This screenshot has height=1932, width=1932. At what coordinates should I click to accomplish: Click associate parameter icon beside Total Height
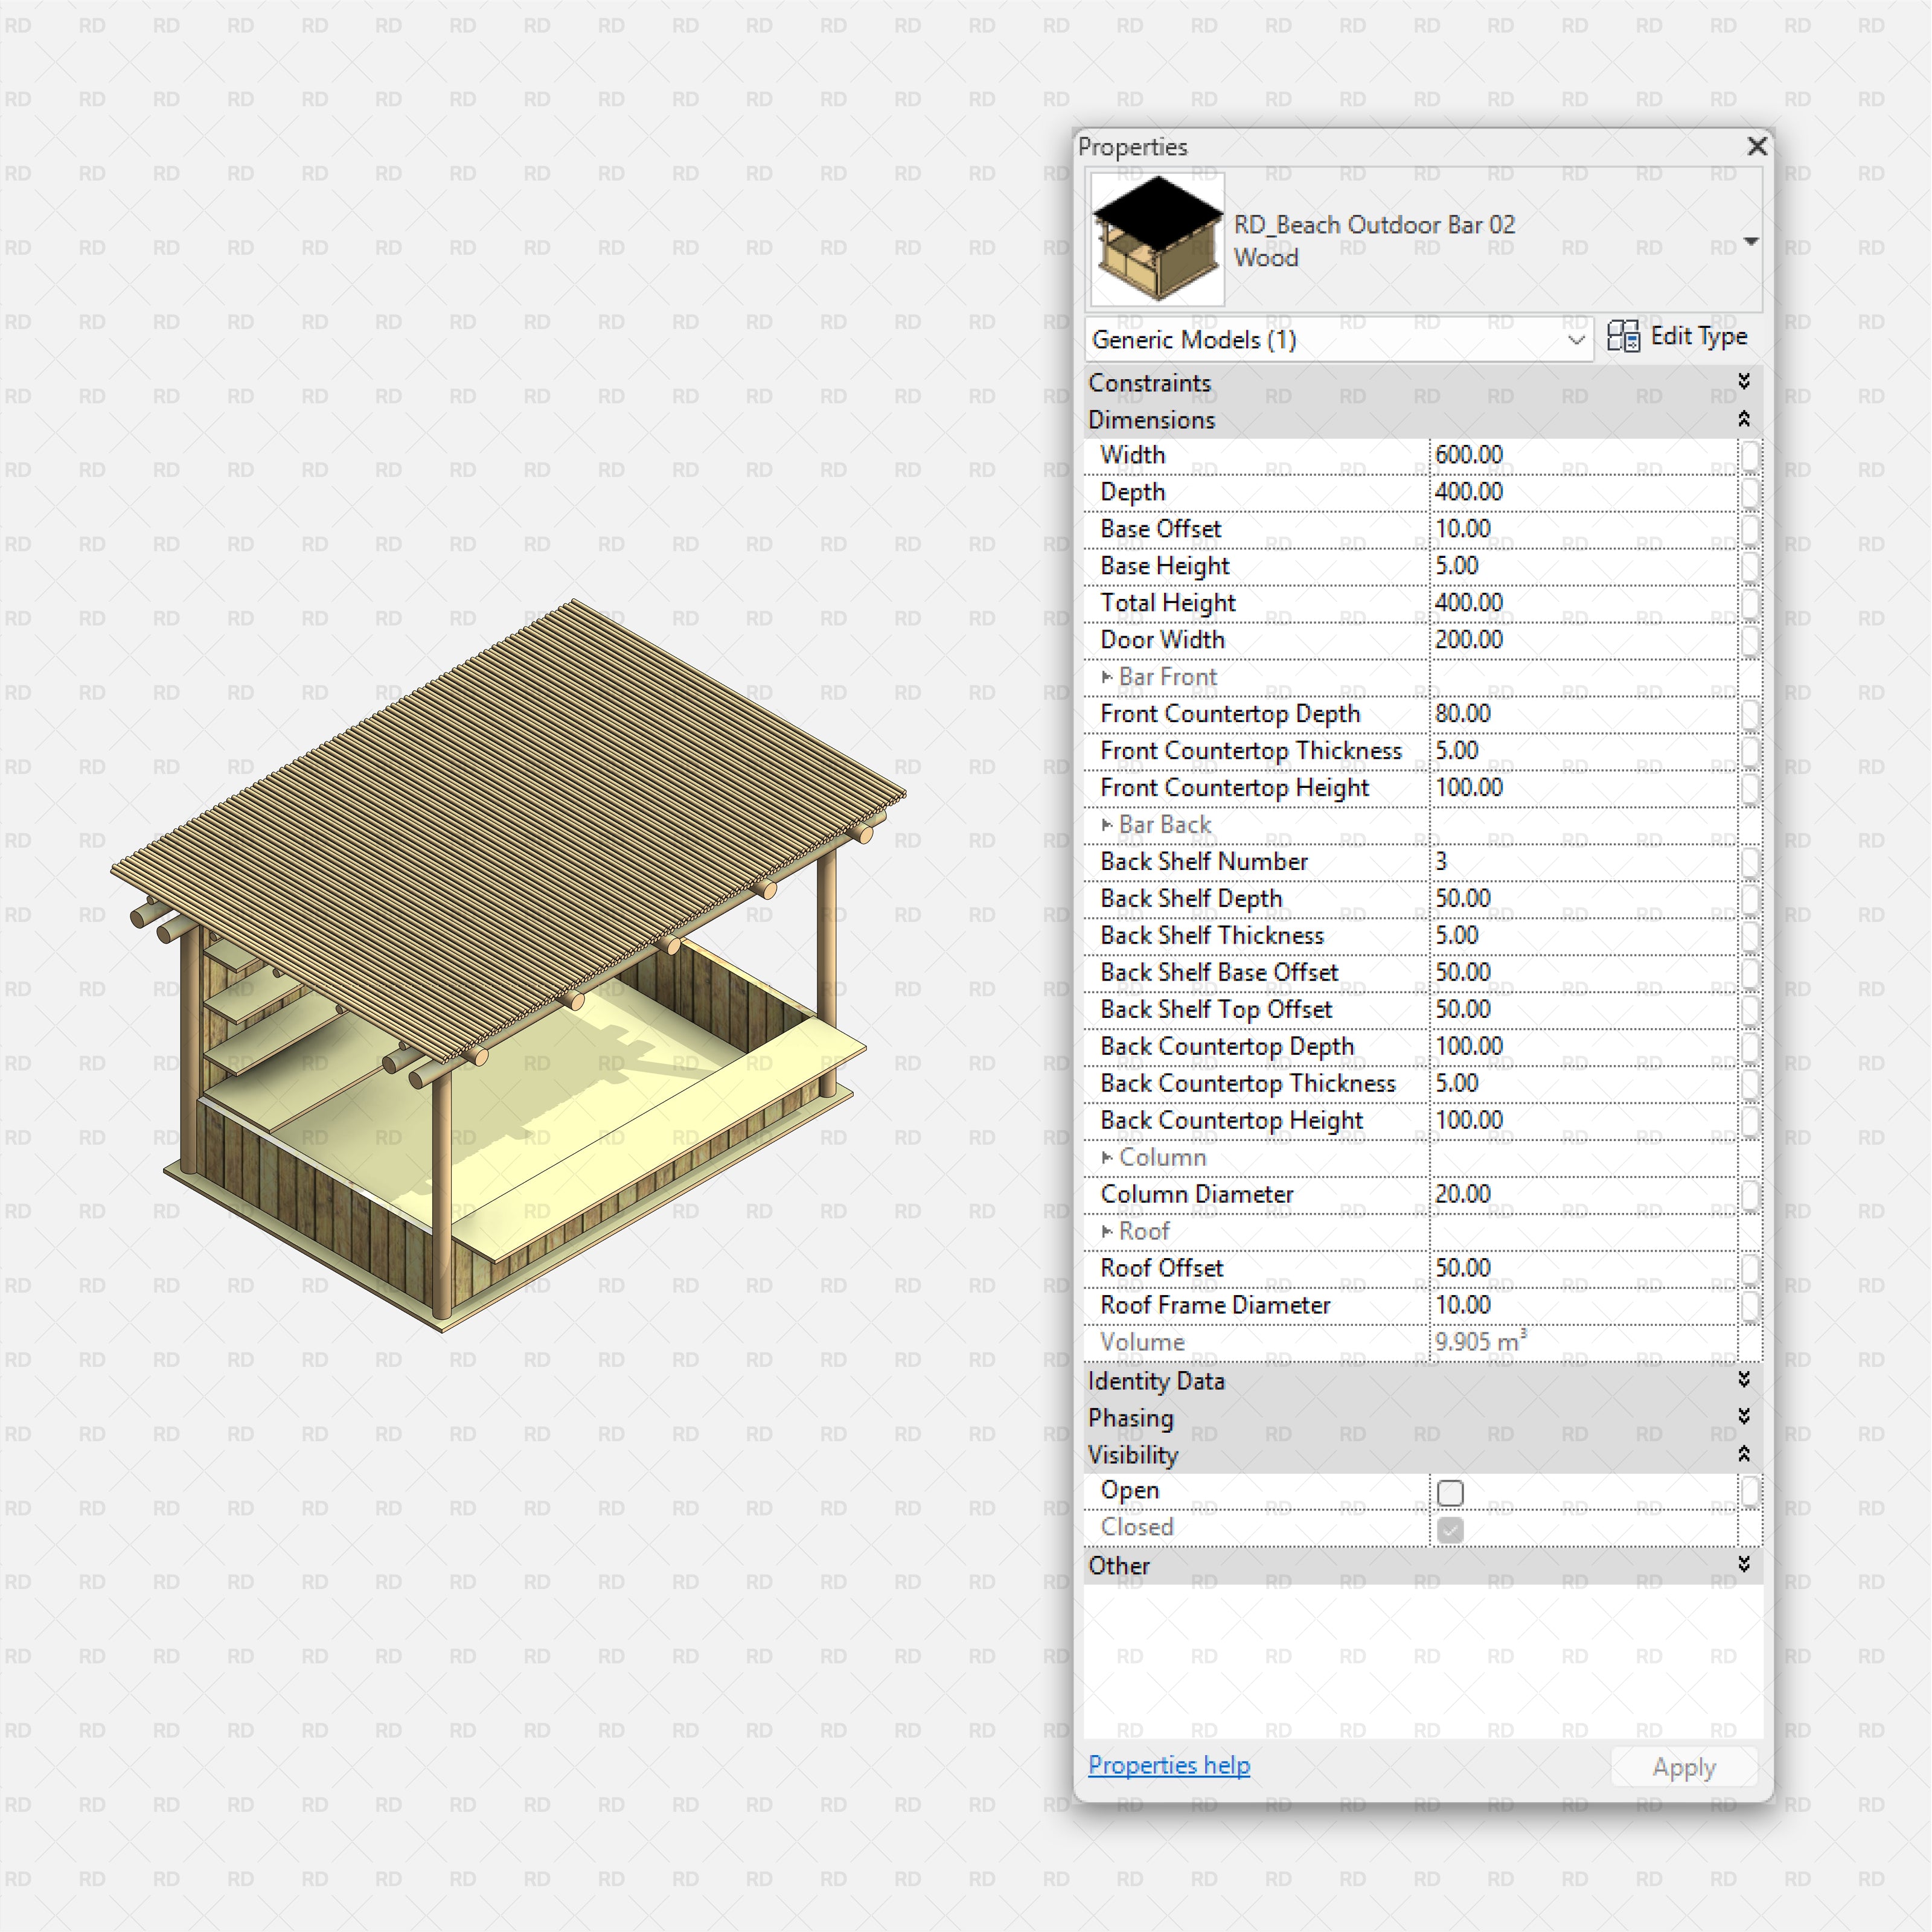coord(1750,604)
